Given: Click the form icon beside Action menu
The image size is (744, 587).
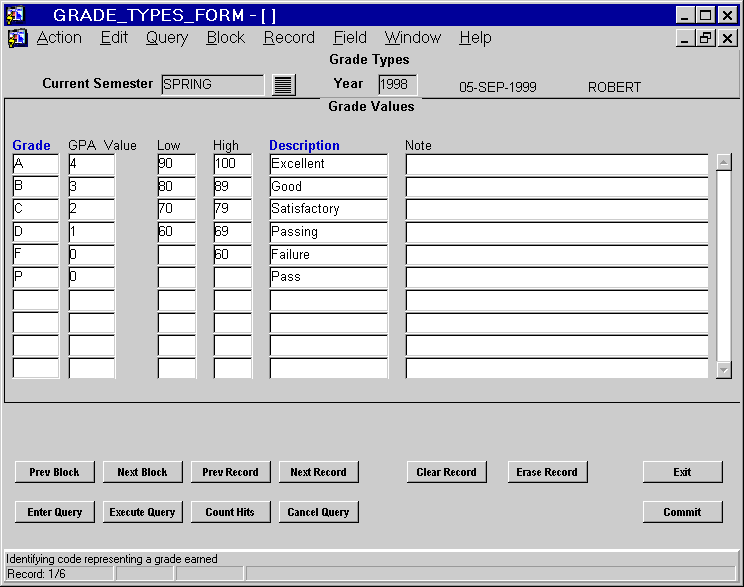Looking at the screenshot, I should [x=18, y=38].
